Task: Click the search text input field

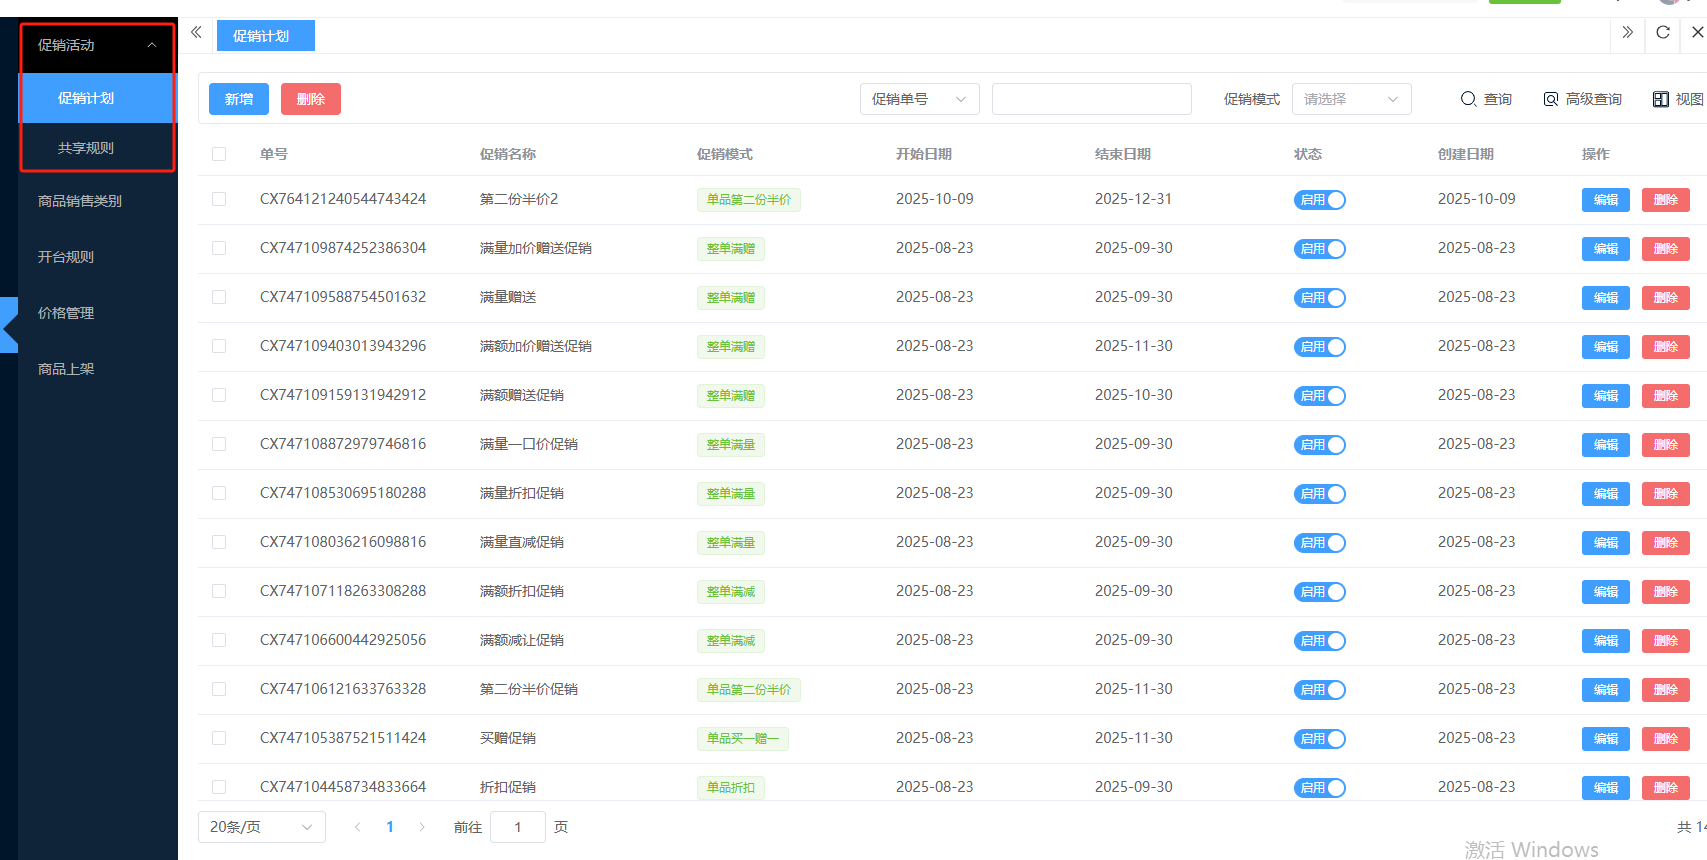Action: (x=1091, y=99)
